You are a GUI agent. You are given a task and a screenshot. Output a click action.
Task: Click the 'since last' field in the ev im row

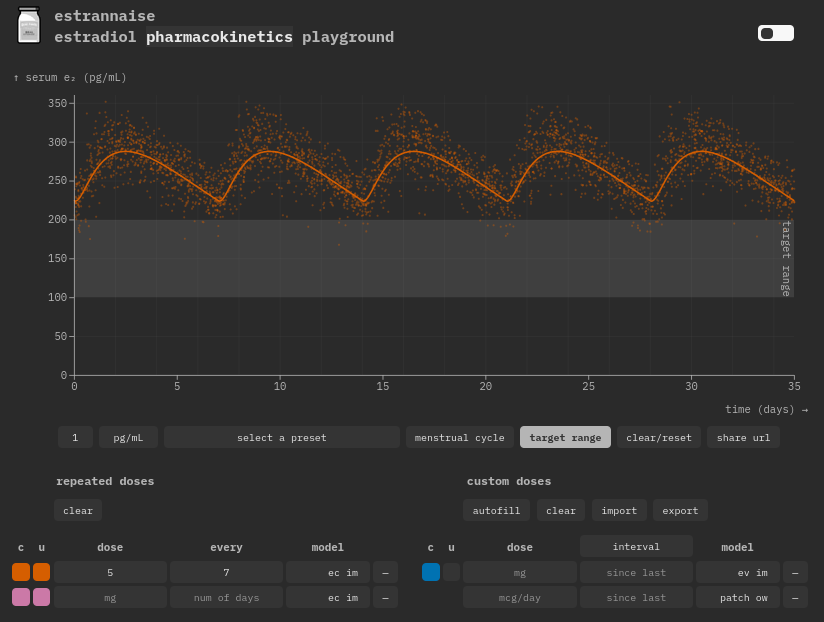[636, 572]
